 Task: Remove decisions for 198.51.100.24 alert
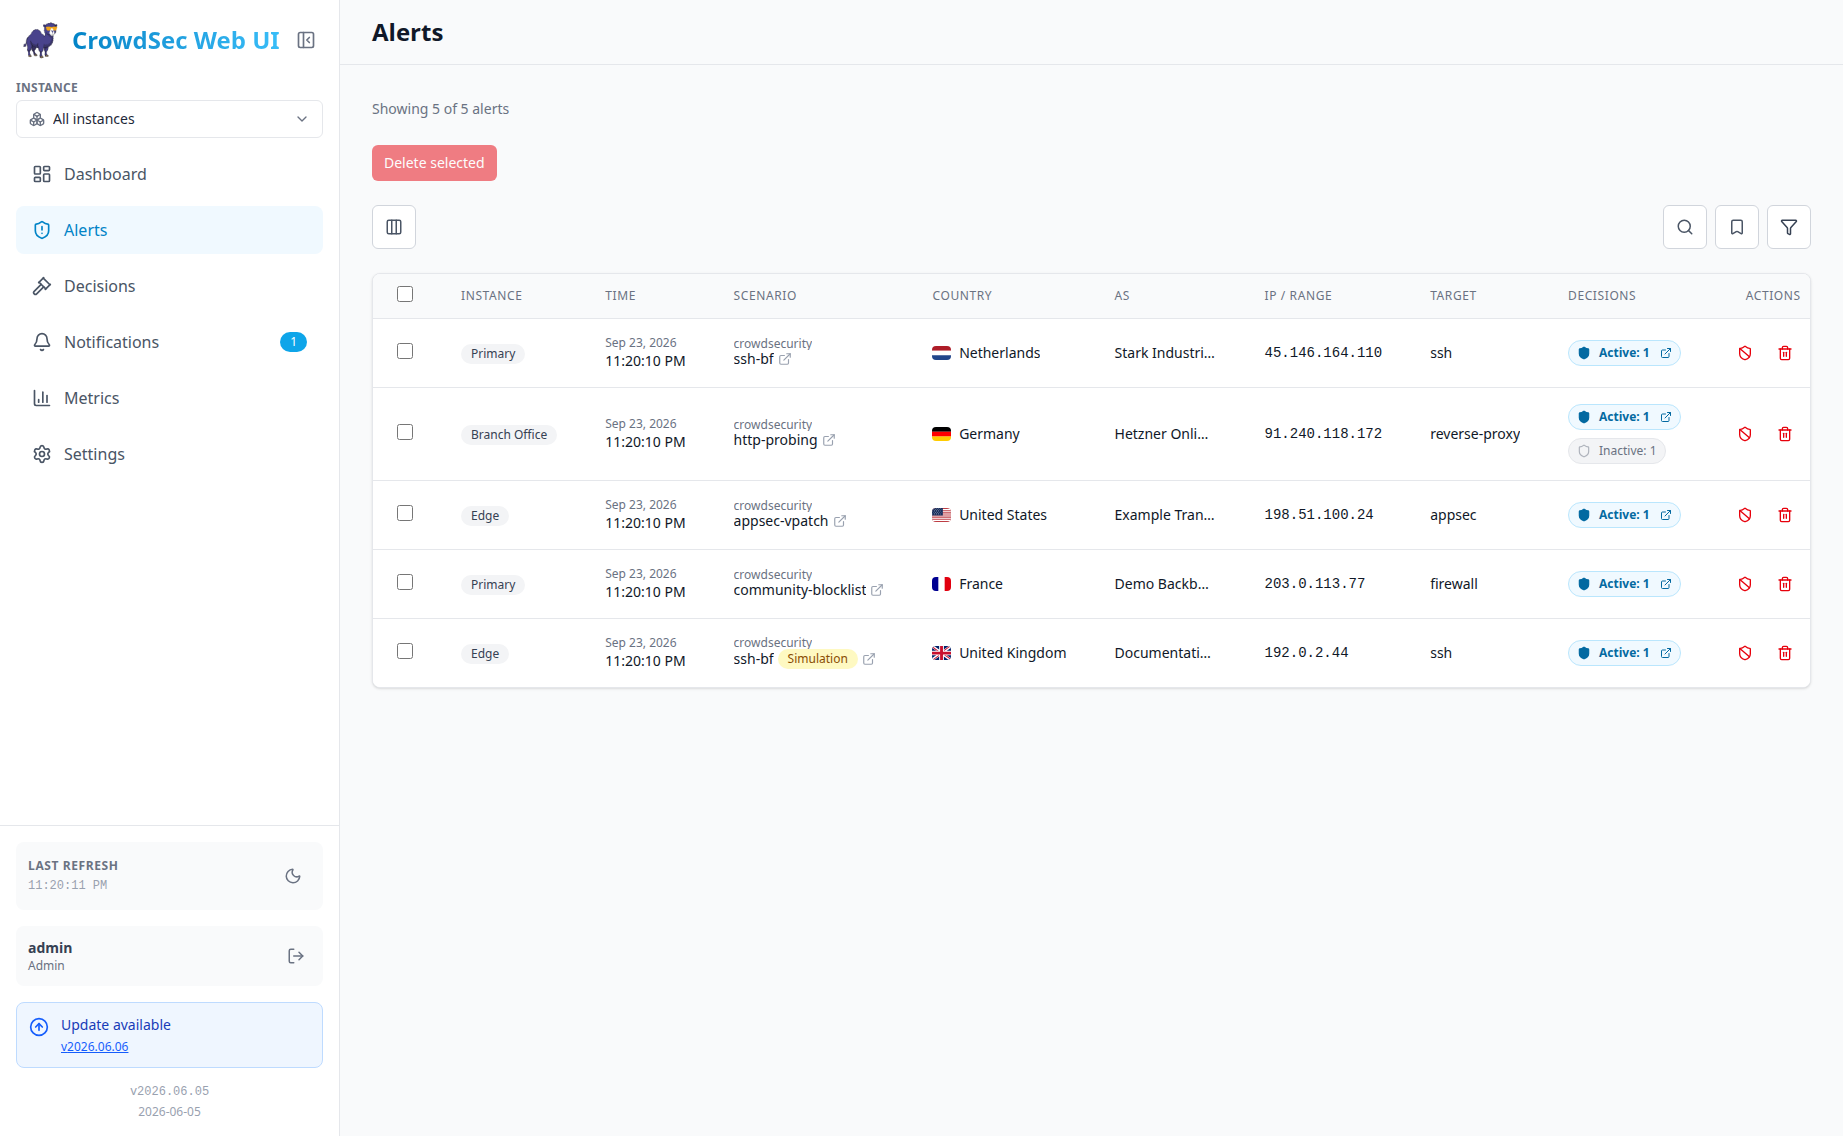click(x=1745, y=515)
